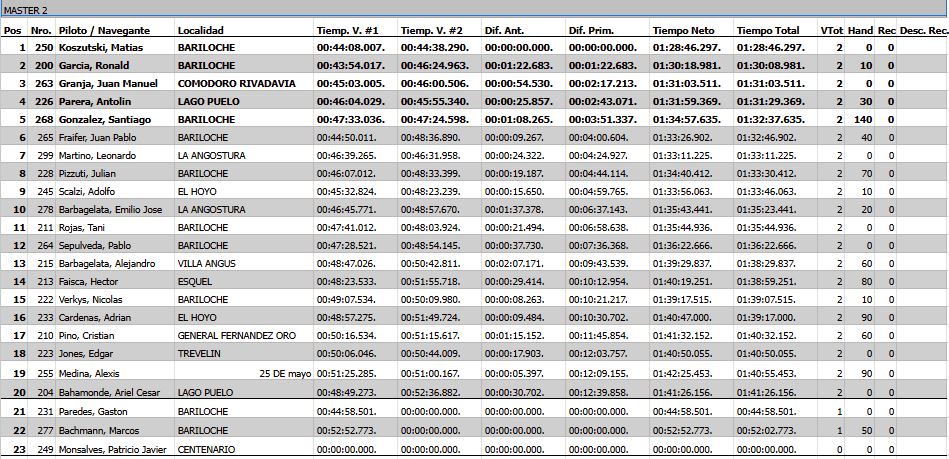Sort by Tiemp. V. #1 header
Image resolution: width=949 pixels, height=459 pixels.
tap(346, 31)
